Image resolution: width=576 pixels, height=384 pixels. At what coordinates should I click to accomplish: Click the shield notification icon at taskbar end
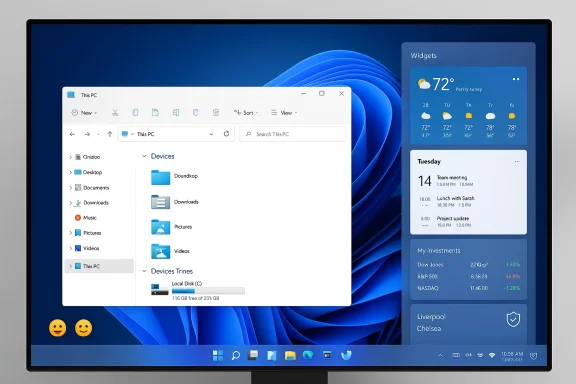533,356
